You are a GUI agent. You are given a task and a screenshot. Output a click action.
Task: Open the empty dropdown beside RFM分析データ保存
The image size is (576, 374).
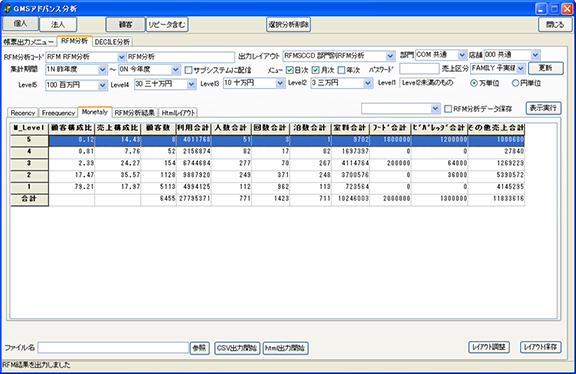(435, 109)
